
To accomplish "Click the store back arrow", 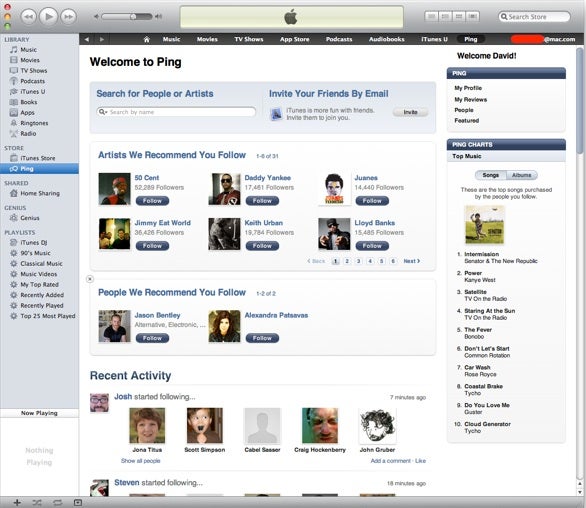I will click(x=87, y=39).
